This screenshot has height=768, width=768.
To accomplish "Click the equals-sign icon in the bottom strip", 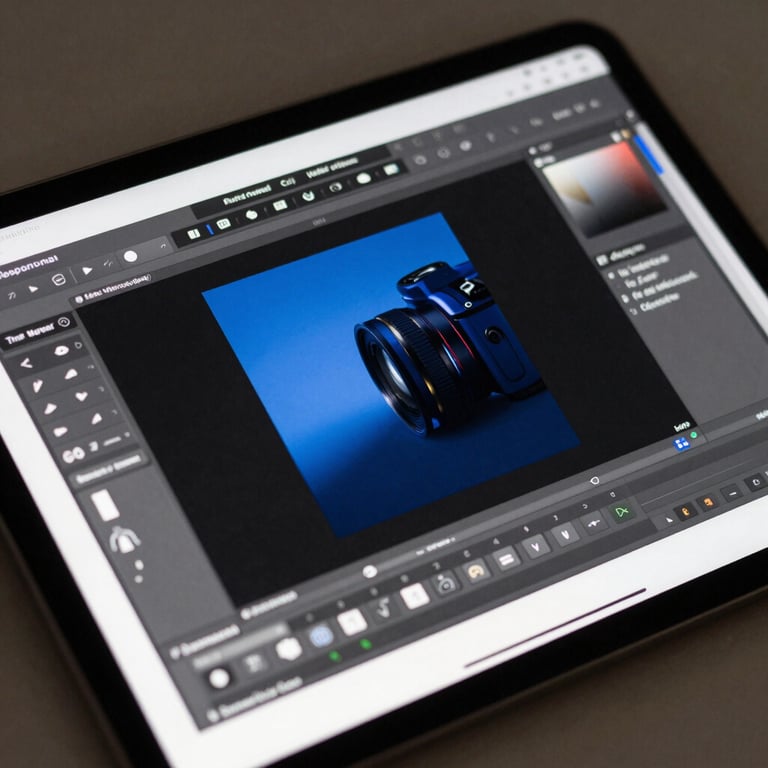I will (x=506, y=558).
